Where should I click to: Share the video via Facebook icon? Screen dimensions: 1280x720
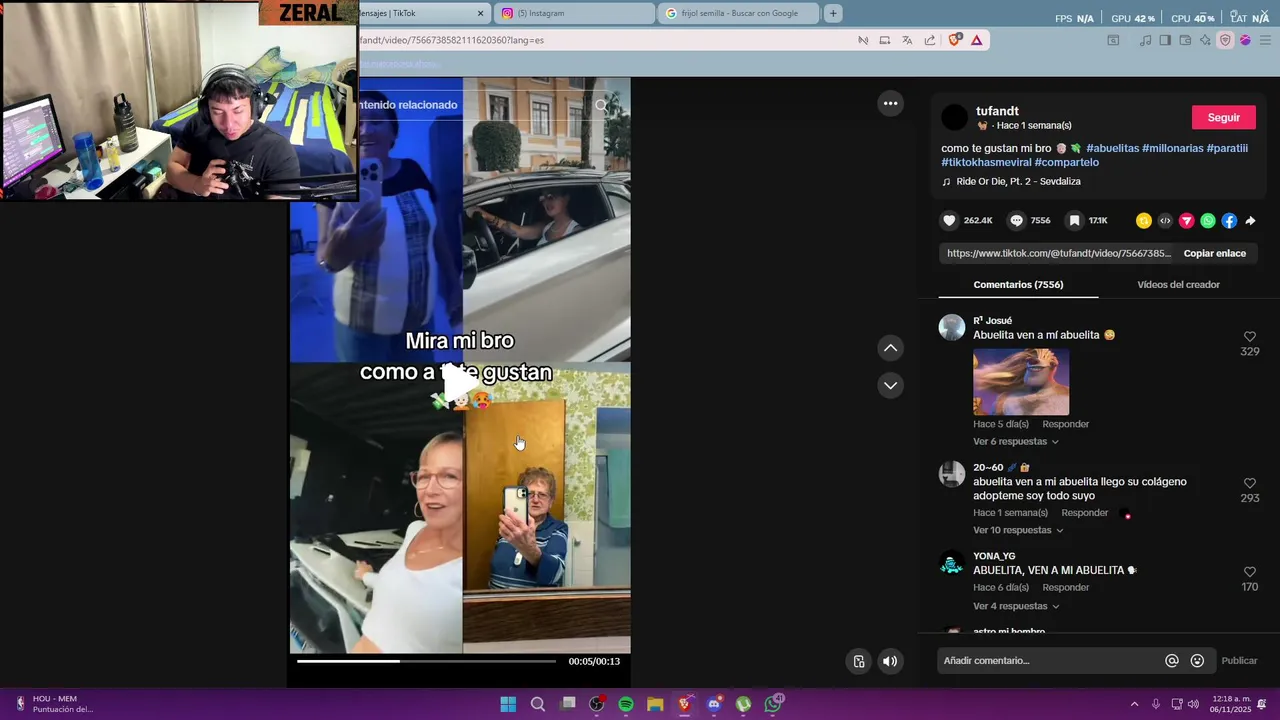point(1229,220)
